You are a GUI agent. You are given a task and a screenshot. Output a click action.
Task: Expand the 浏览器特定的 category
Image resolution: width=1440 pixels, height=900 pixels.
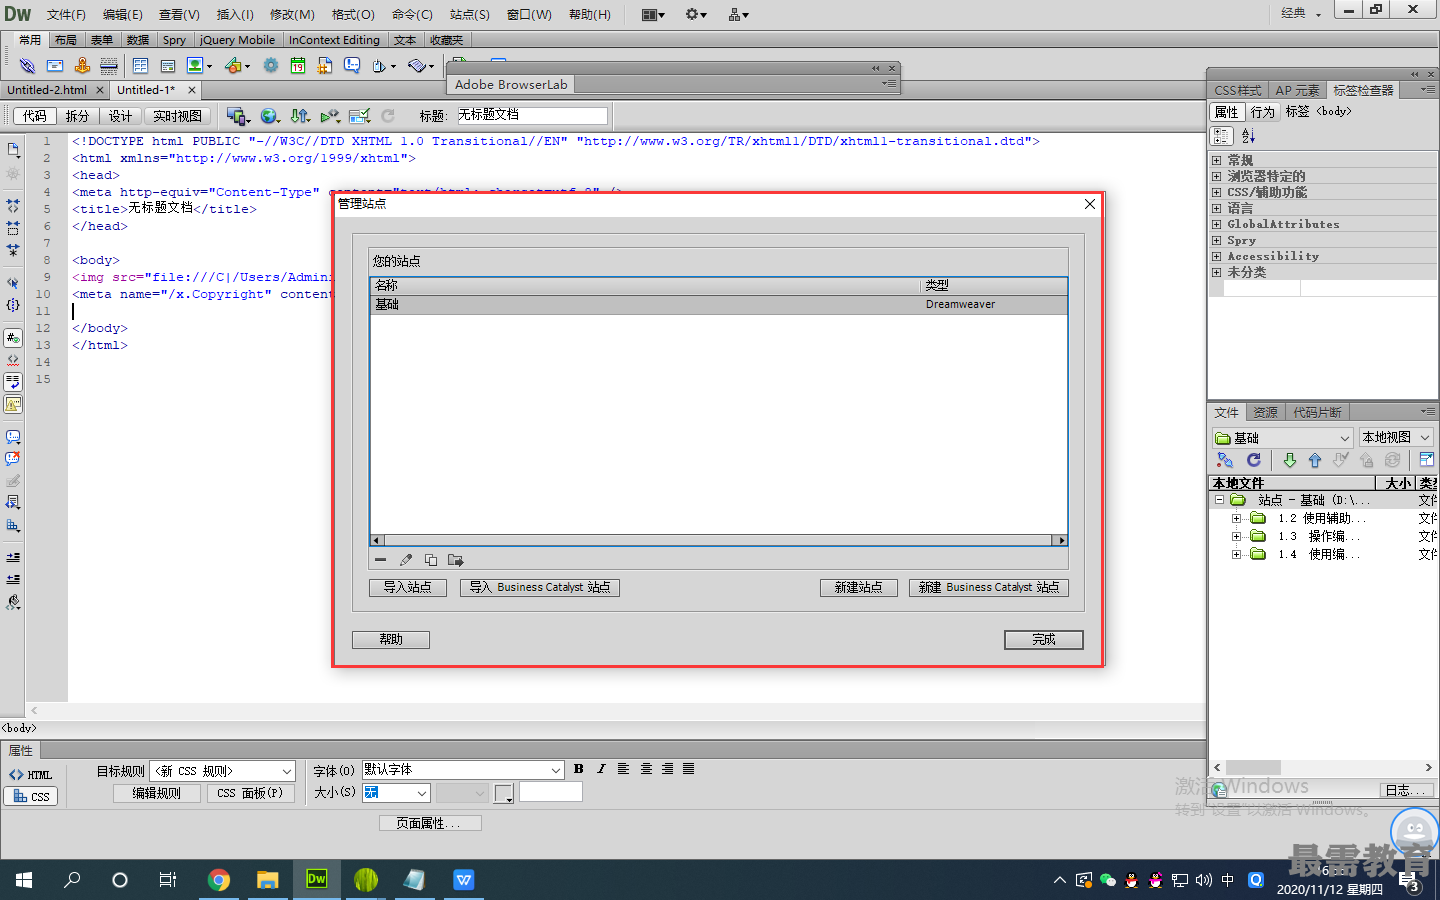click(x=1216, y=176)
